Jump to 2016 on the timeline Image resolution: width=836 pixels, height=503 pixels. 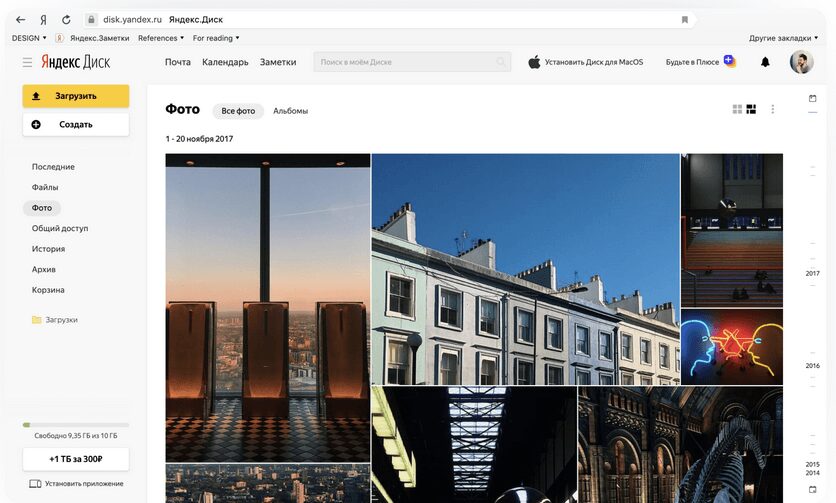pos(812,366)
